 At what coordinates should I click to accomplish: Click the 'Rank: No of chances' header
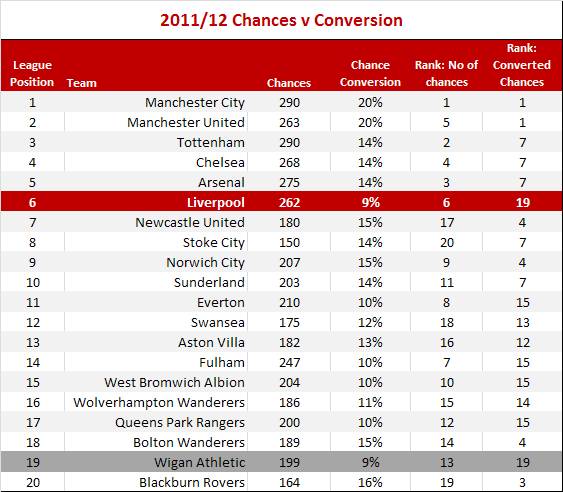pyautogui.click(x=446, y=73)
